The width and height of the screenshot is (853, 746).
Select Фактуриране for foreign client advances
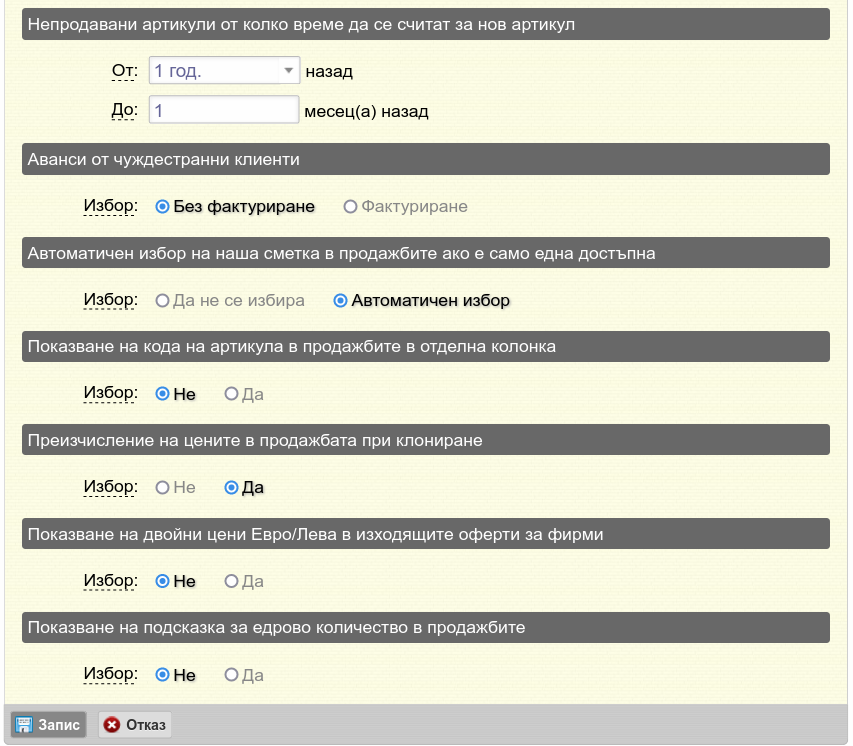click(350, 207)
